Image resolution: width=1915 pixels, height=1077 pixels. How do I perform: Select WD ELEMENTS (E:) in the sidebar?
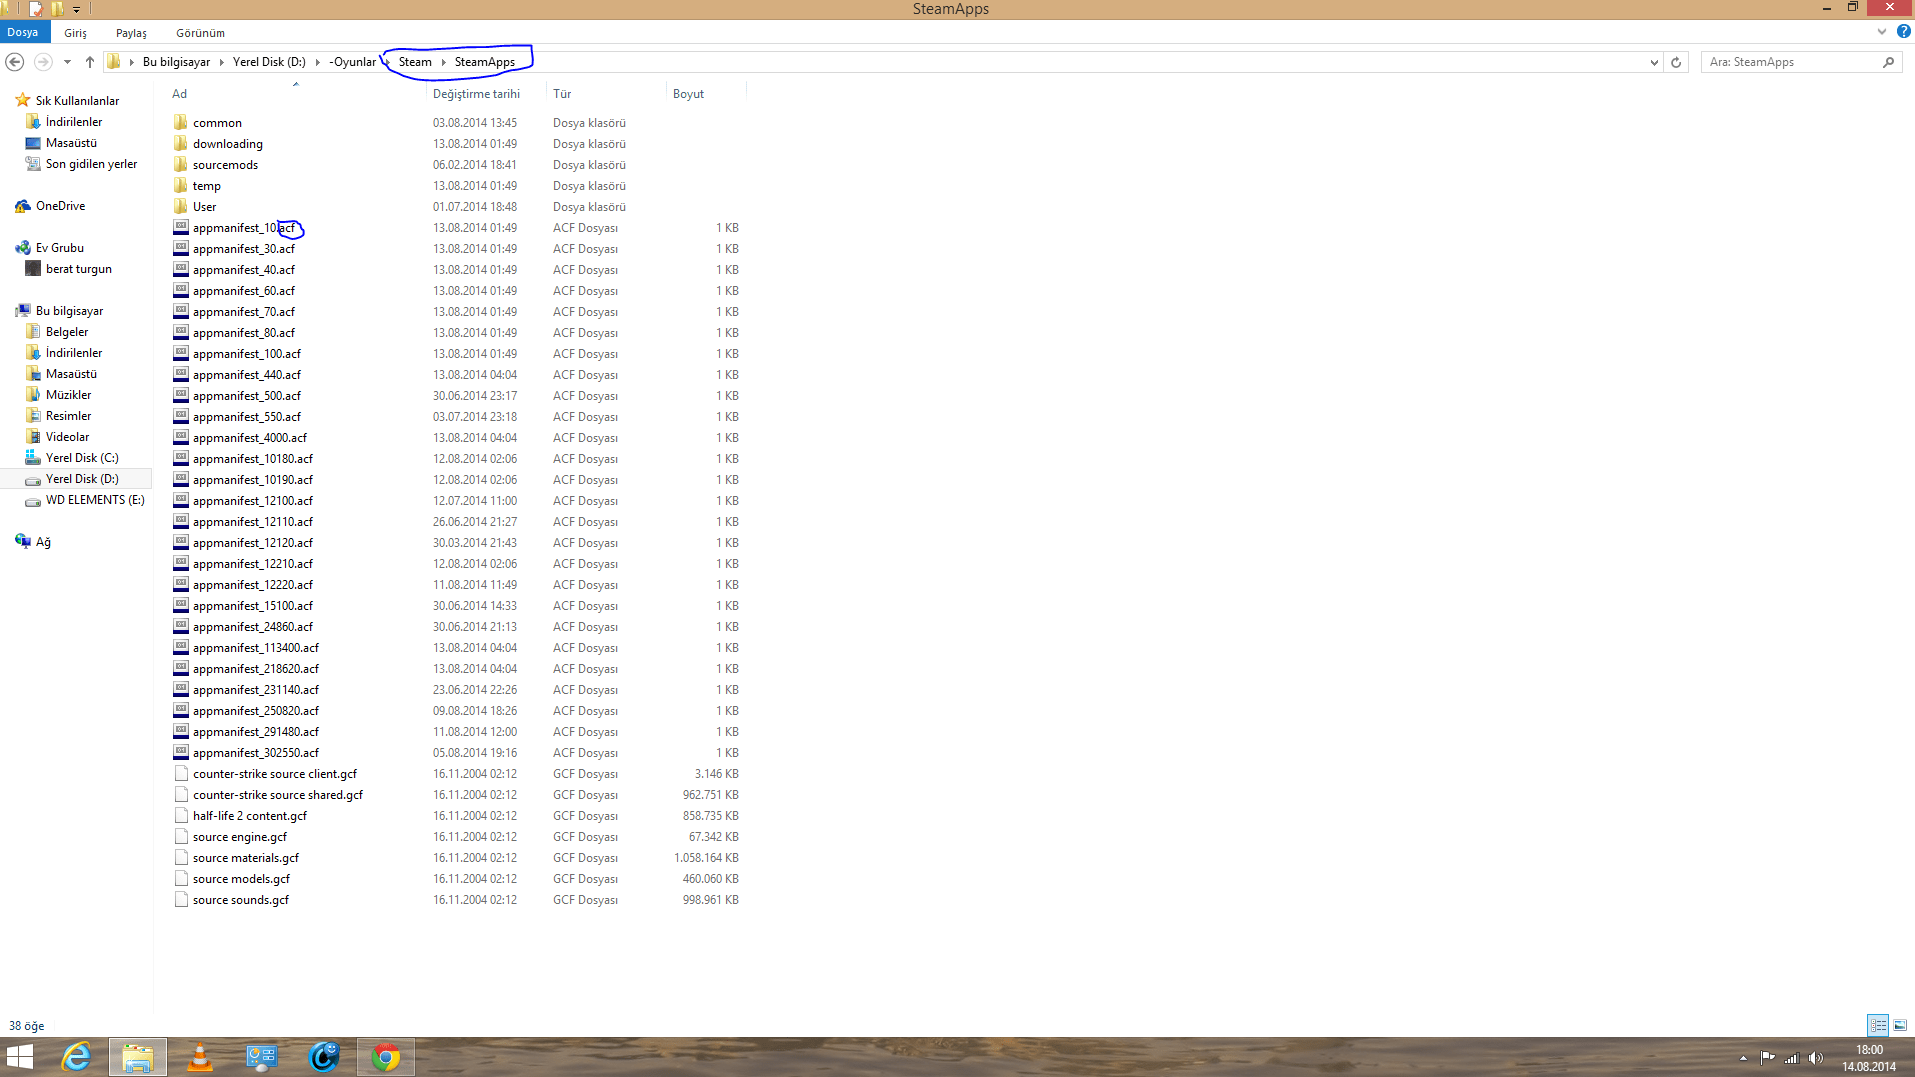coord(95,500)
